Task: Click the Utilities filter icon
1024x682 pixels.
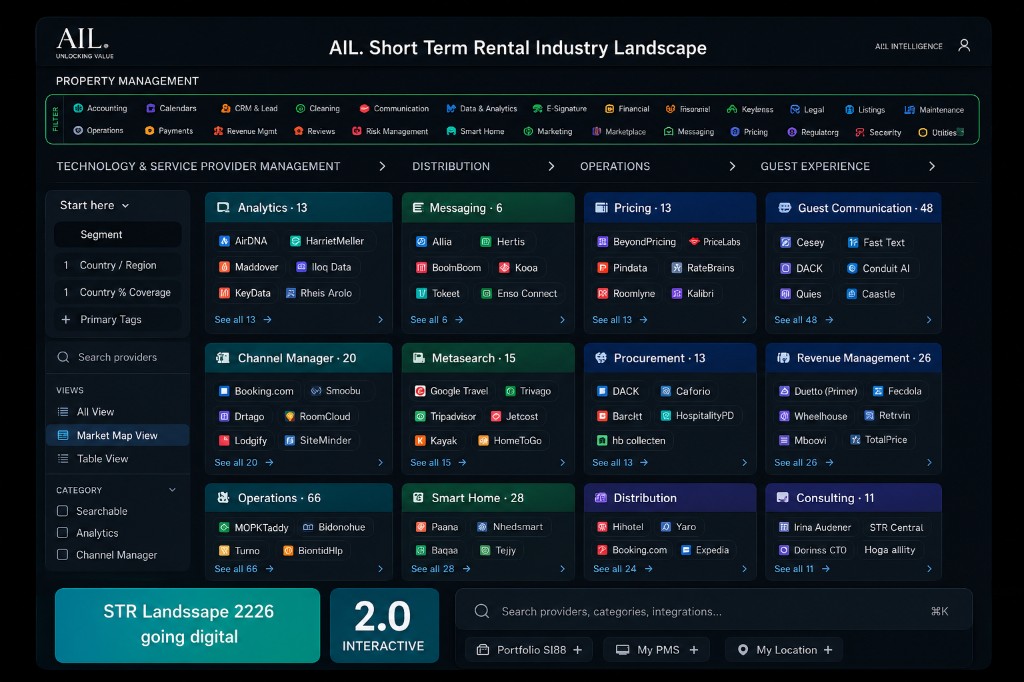Action: [x=923, y=133]
